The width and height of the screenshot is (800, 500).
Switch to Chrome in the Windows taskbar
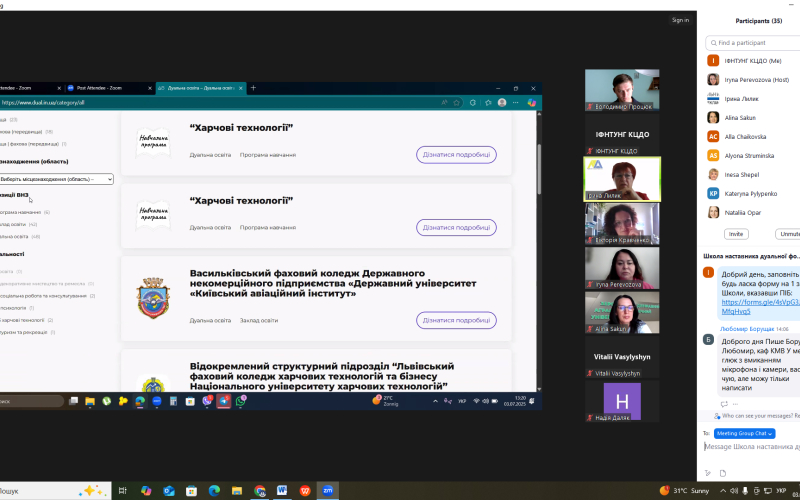260,491
